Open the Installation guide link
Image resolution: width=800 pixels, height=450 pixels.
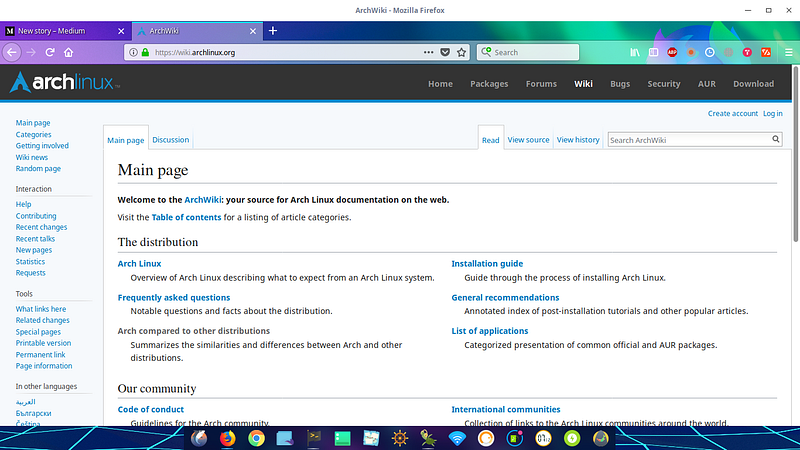coord(487,264)
